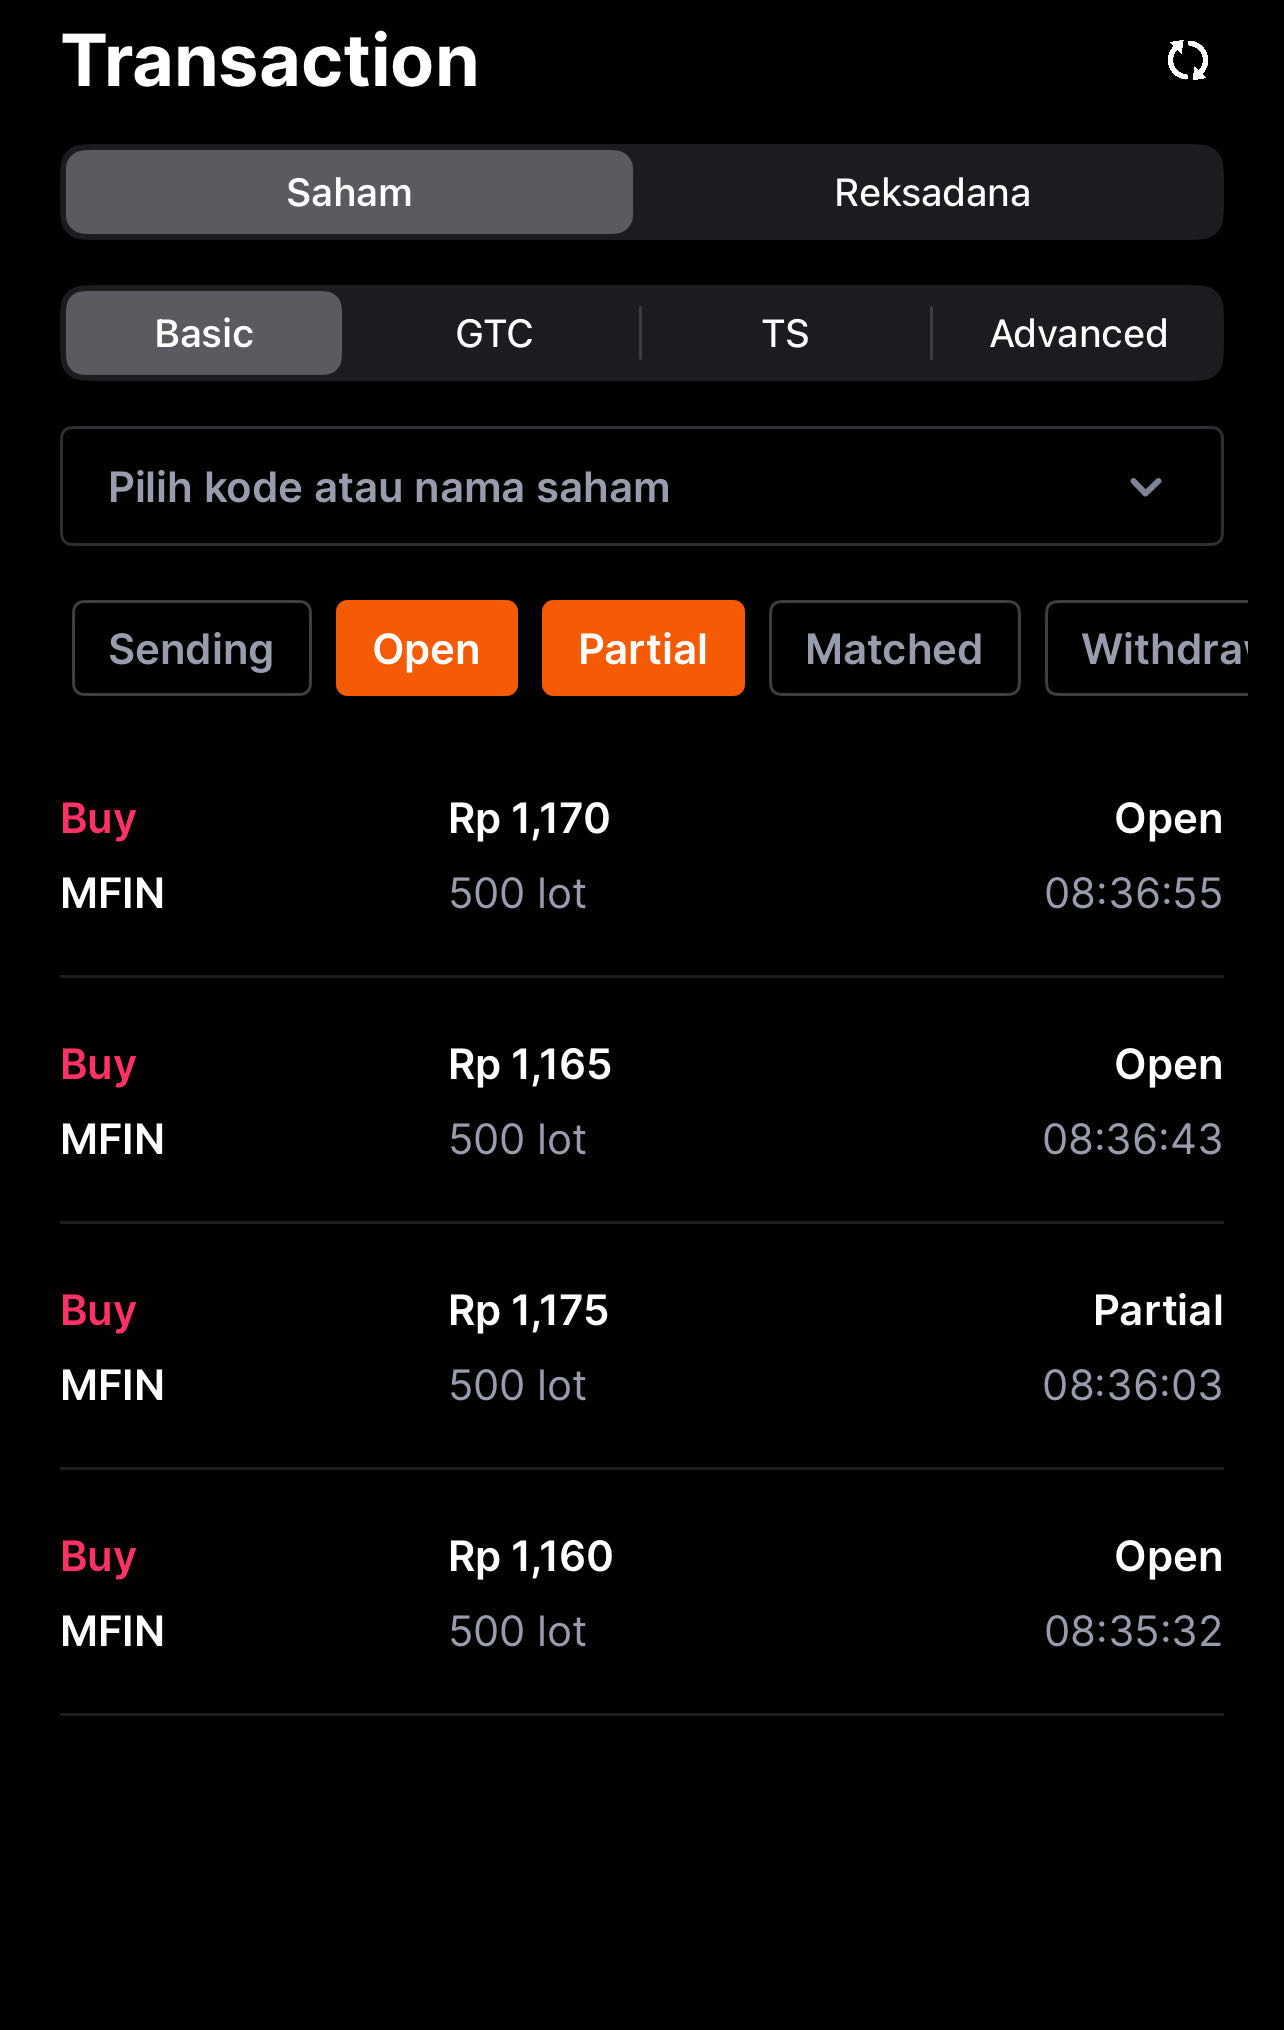
Task: Enable the Withdraw status filter
Action: pos(1147,648)
